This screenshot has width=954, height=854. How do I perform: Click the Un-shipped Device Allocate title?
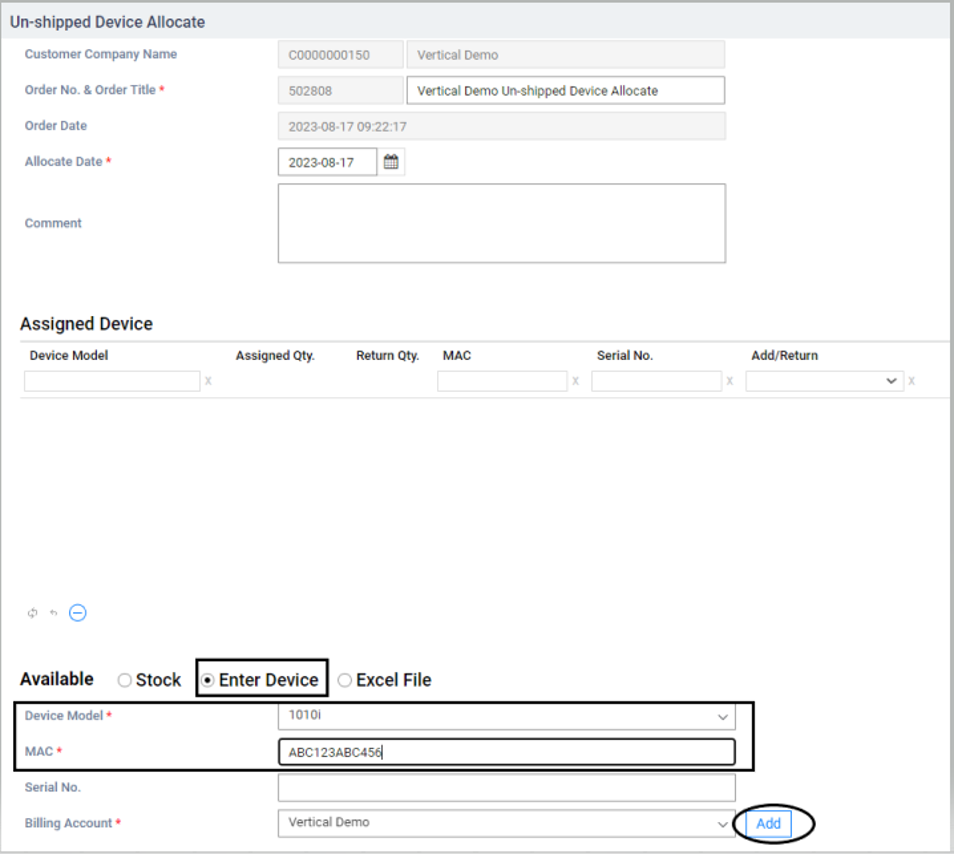(108, 22)
